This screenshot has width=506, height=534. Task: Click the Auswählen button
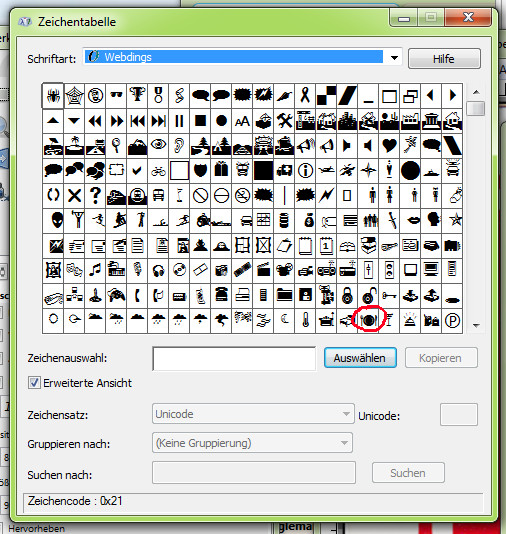tap(360, 358)
